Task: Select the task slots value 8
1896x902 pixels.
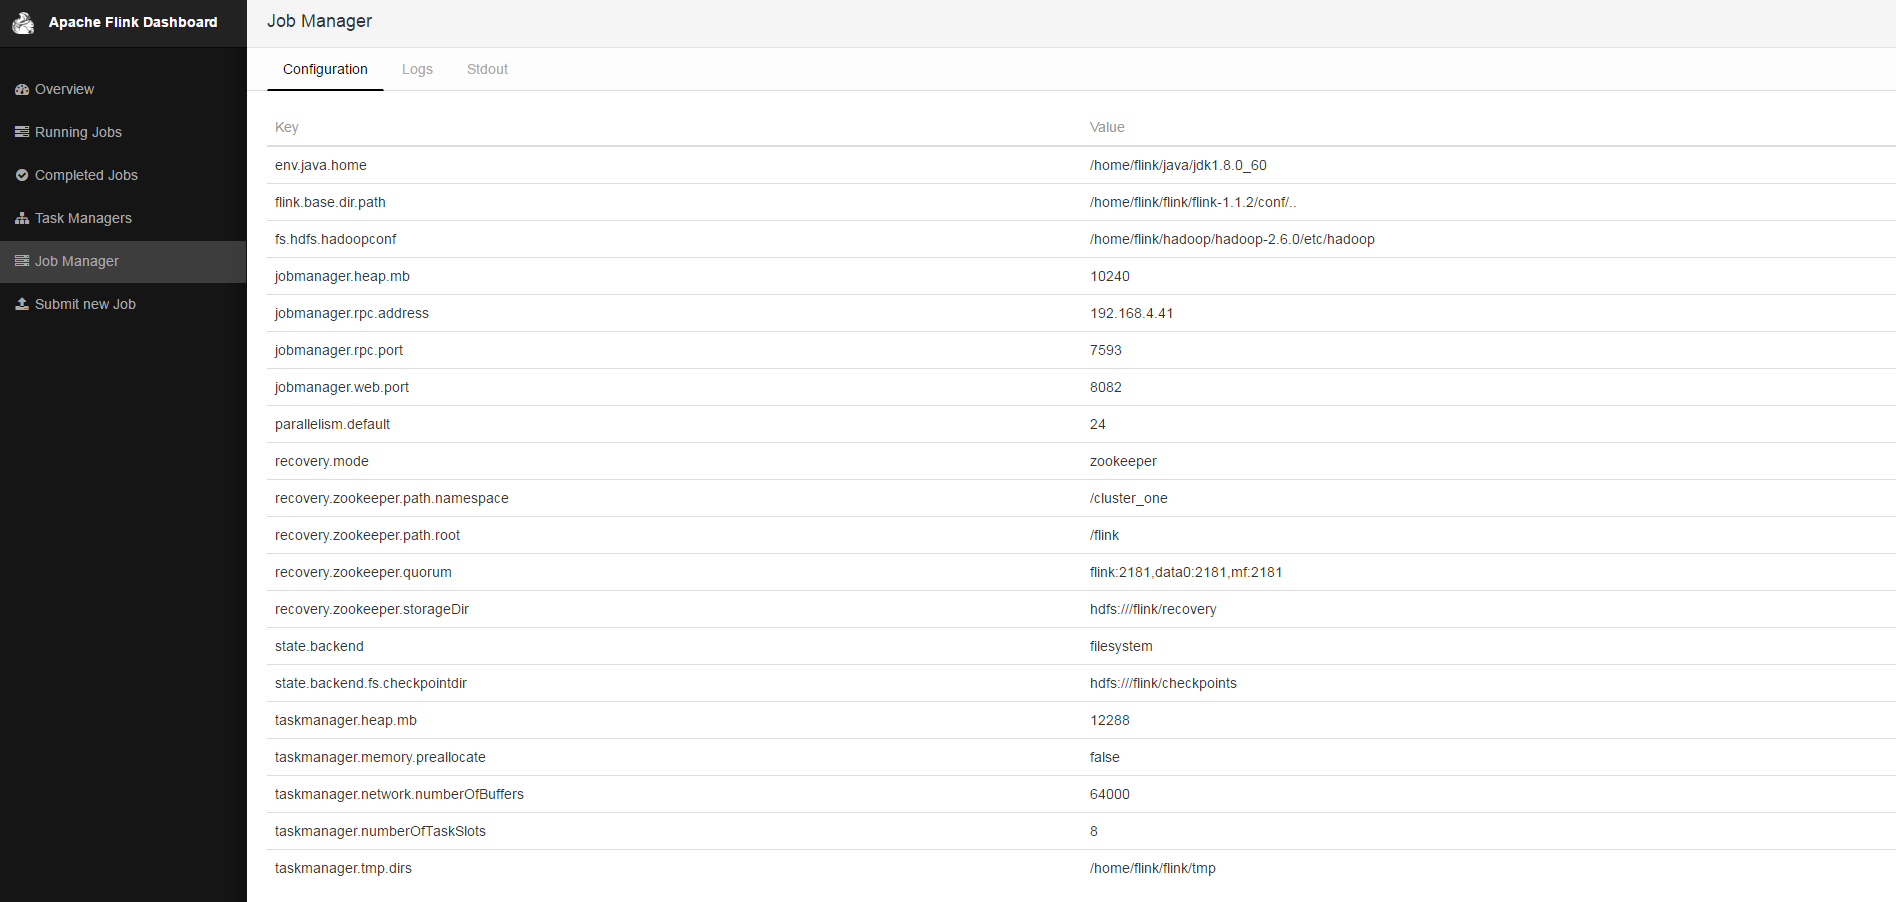Action: point(1094,831)
